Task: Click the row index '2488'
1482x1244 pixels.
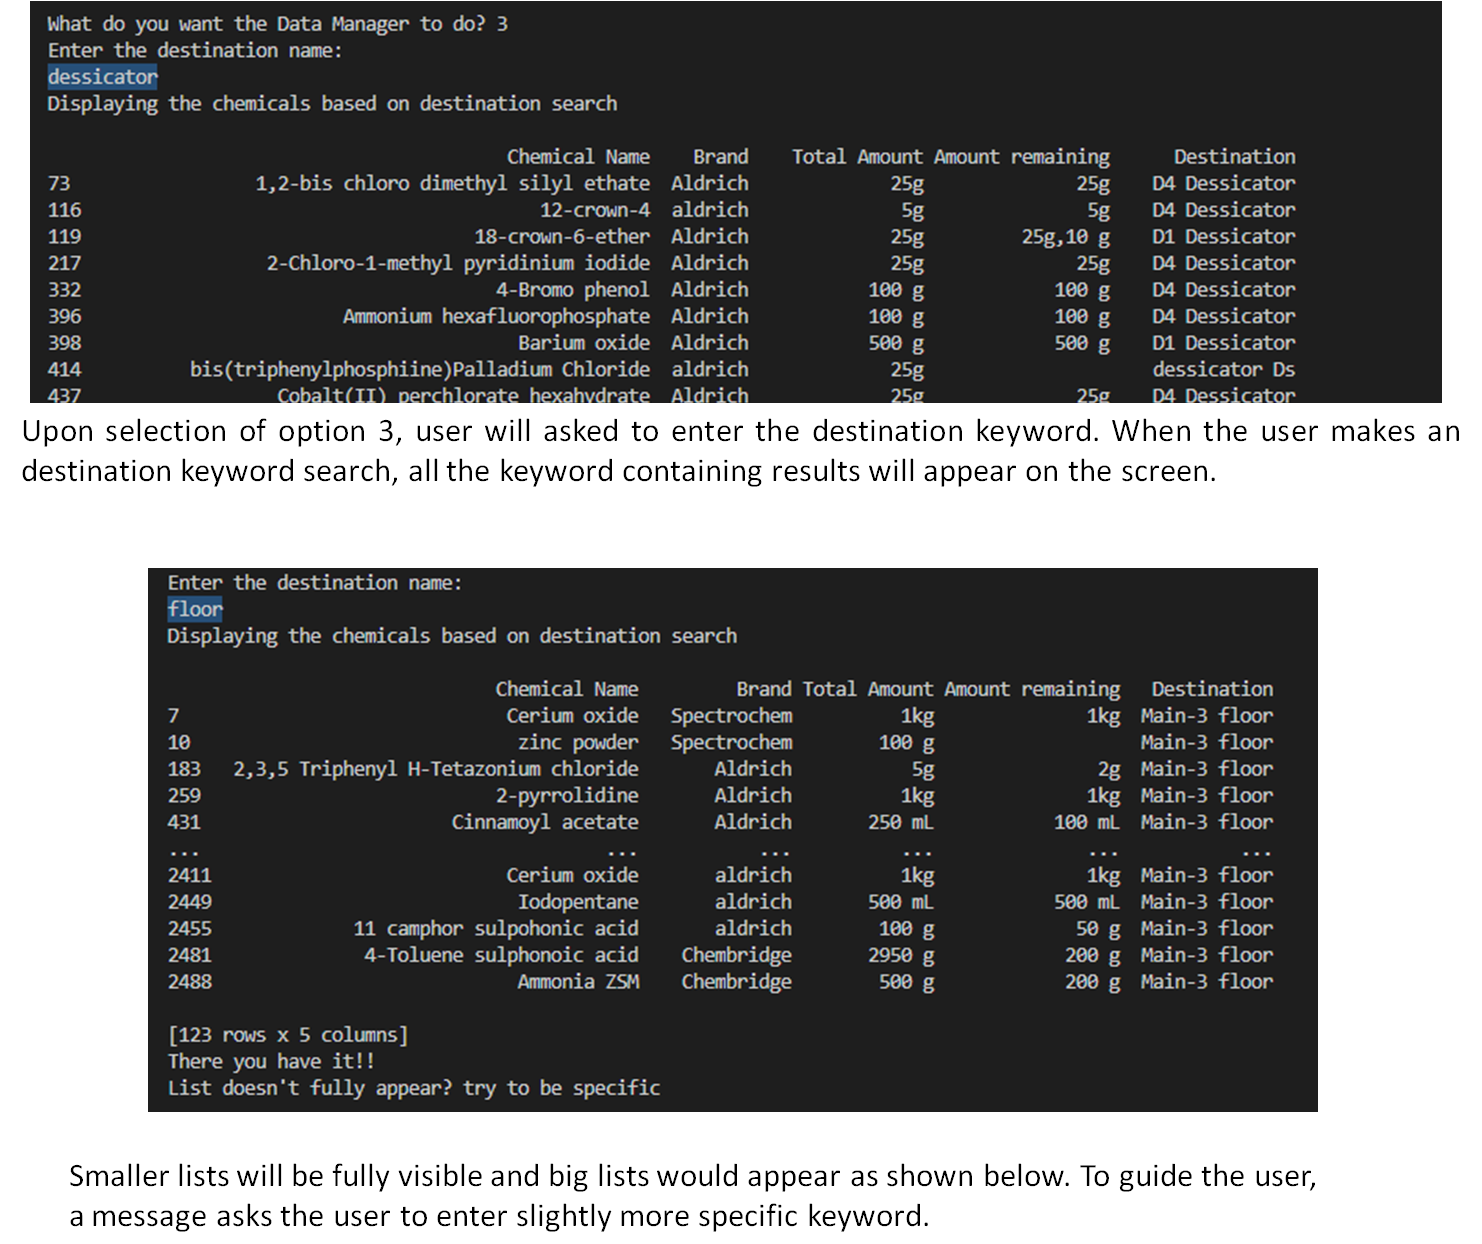Action: tap(190, 982)
